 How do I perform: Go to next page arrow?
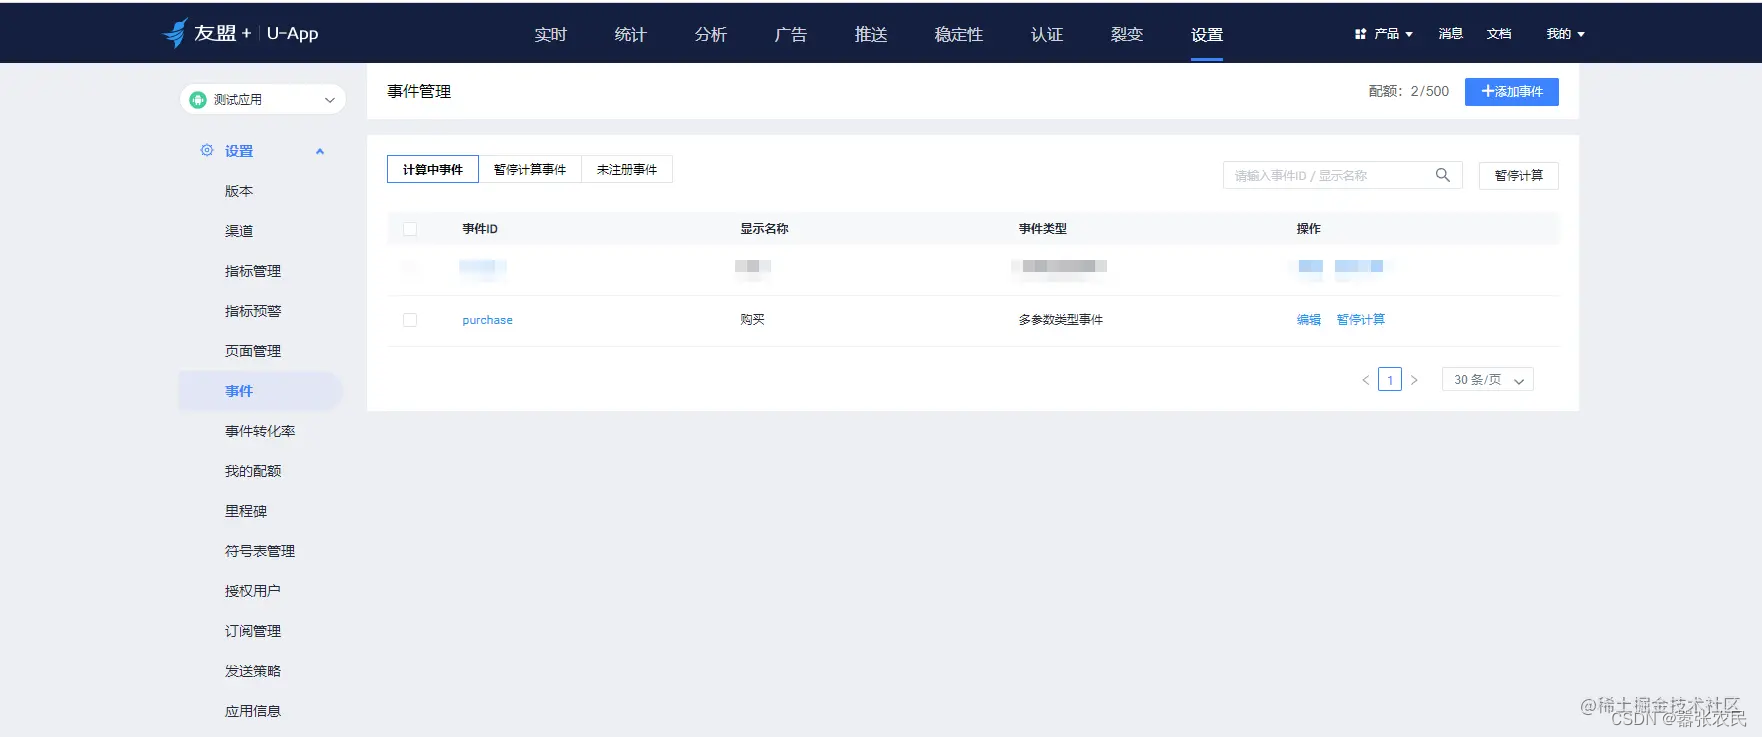[x=1414, y=380]
